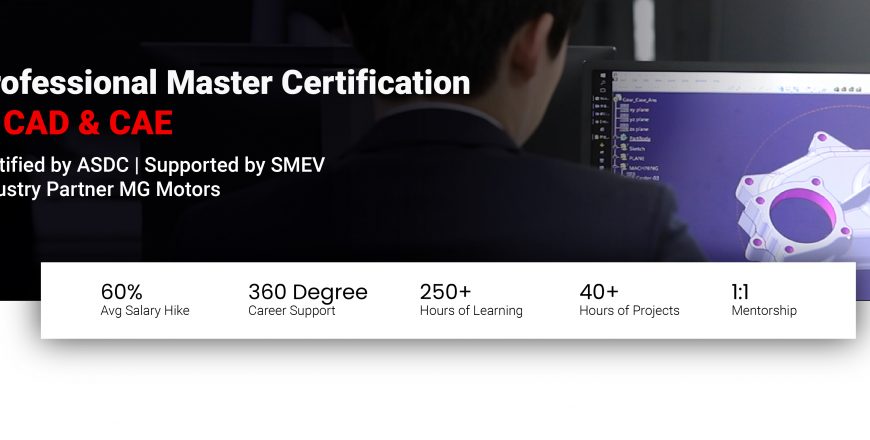
Task: Click the view-mode icons group in CAD toolbar
Action: tap(847, 89)
